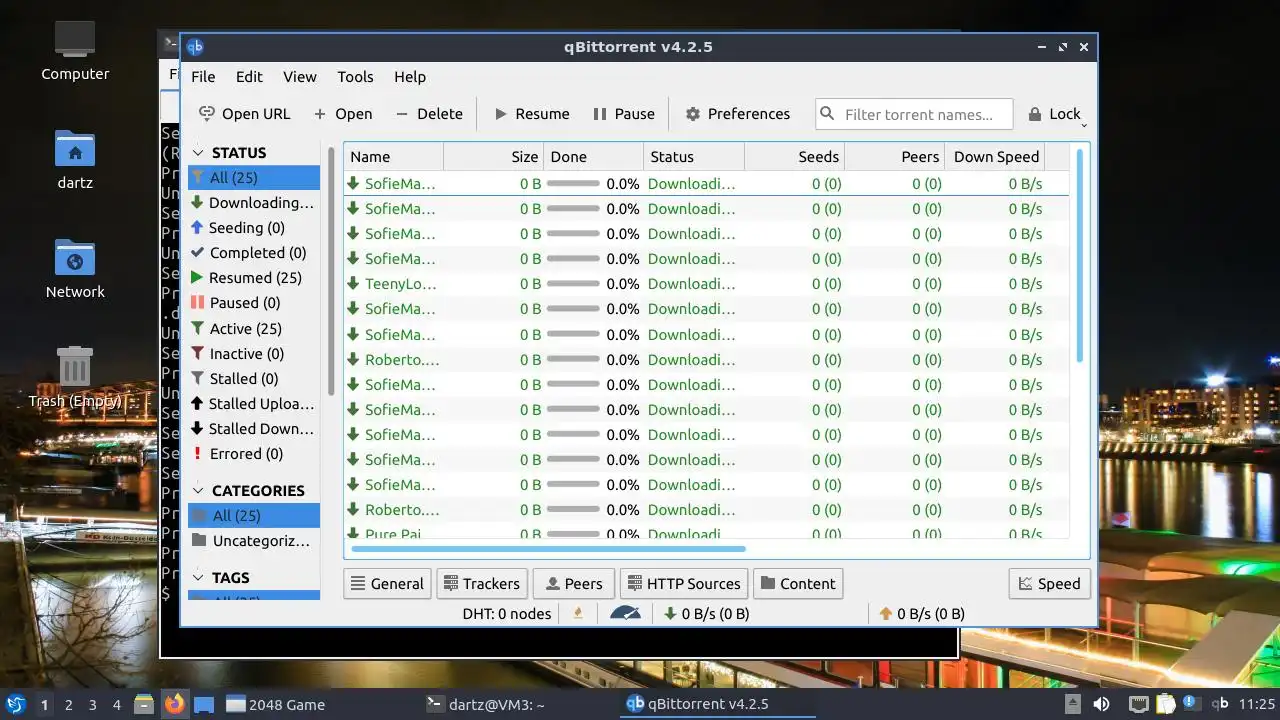Select the TeenyLo... torrent row
1280x720 pixels.
pyautogui.click(x=706, y=284)
